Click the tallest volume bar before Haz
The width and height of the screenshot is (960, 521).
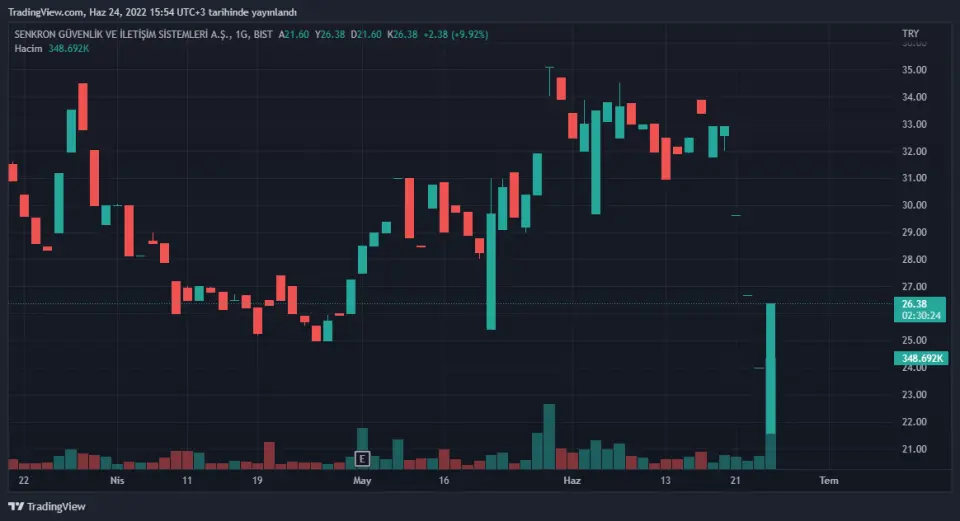click(549, 436)
